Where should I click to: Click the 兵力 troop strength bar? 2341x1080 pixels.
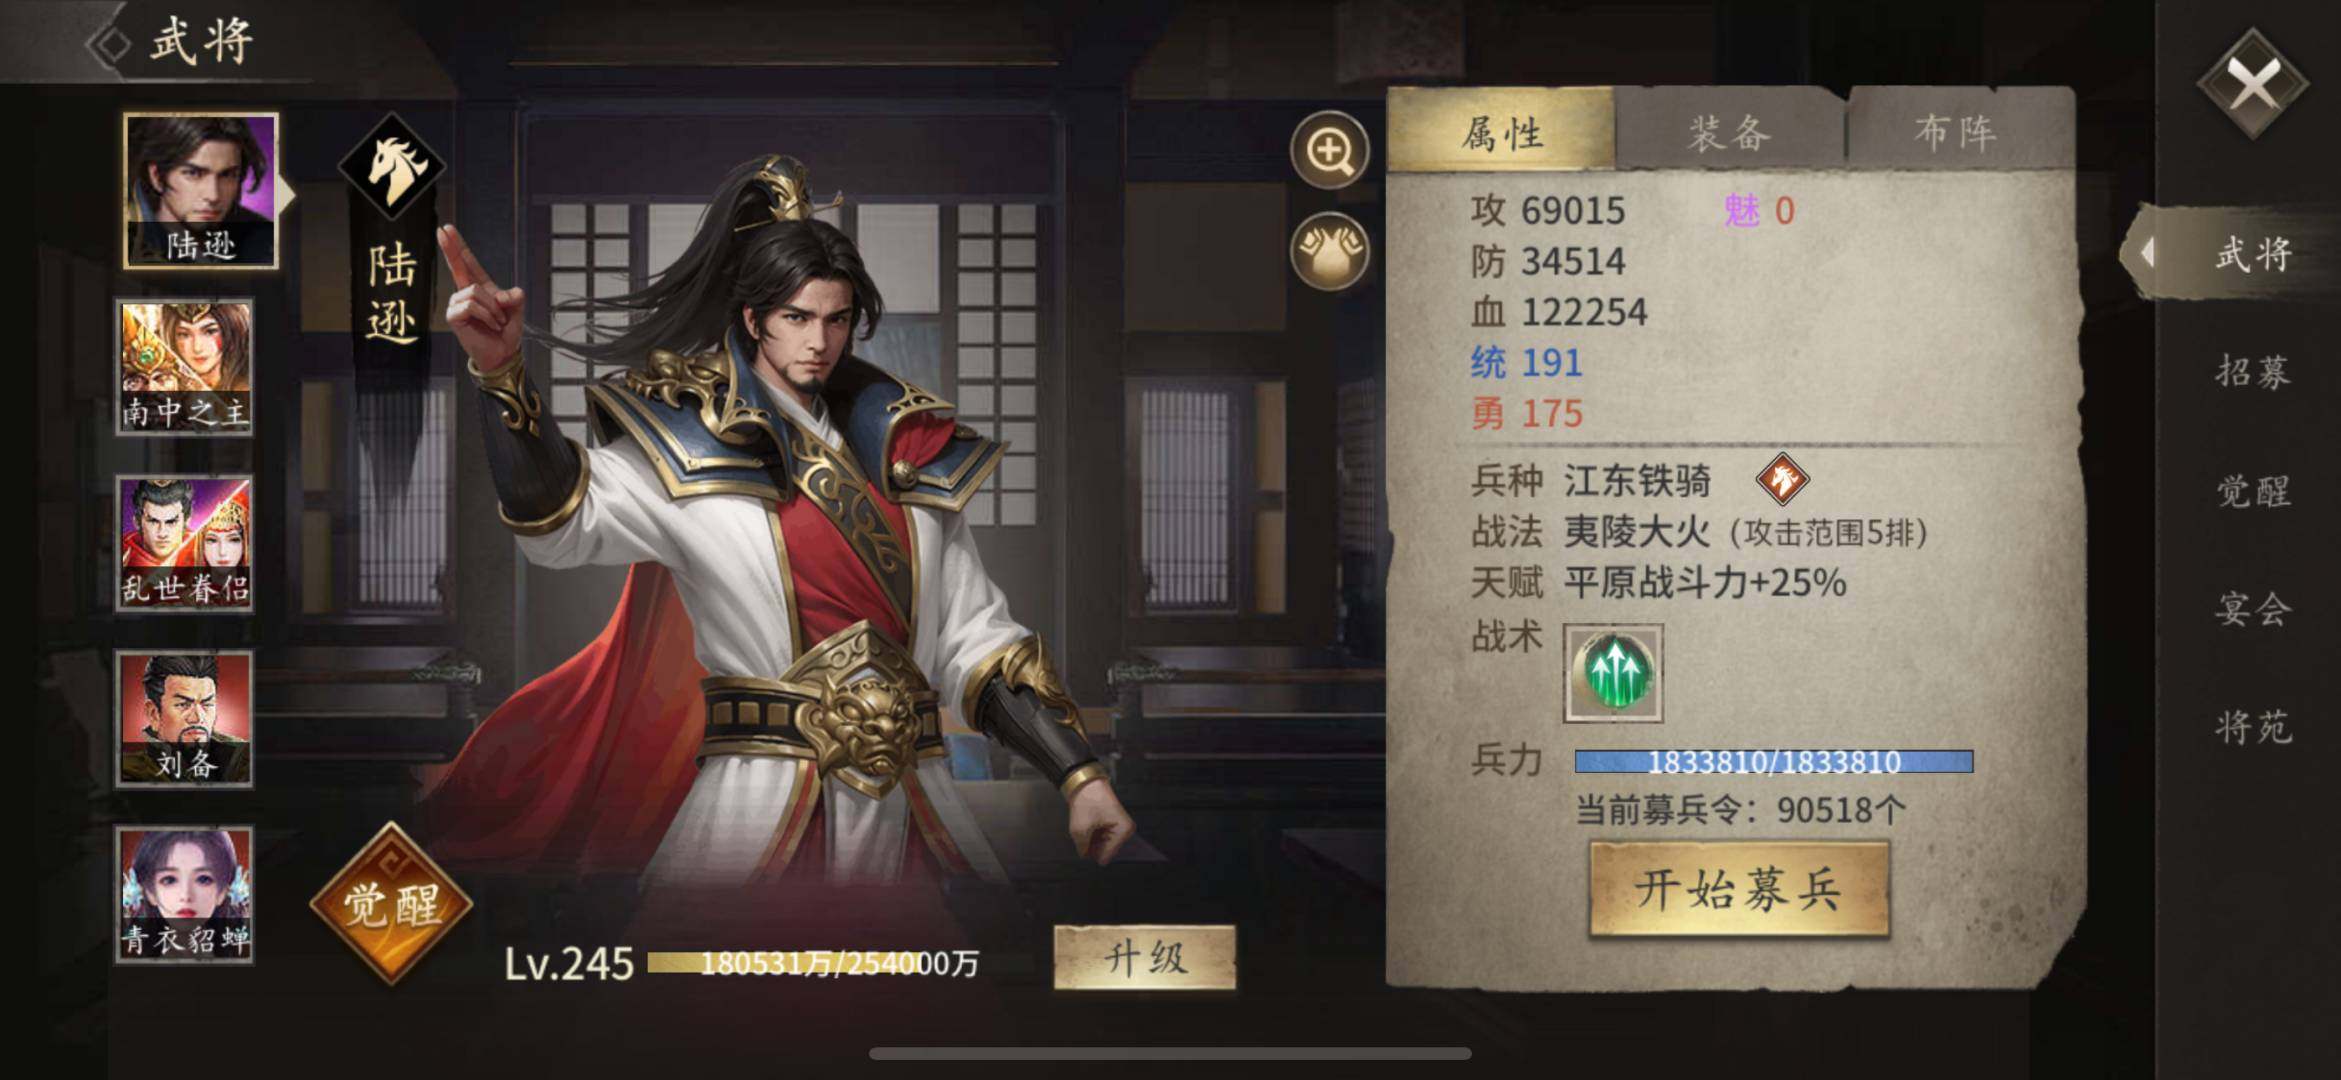(1774, 762)
